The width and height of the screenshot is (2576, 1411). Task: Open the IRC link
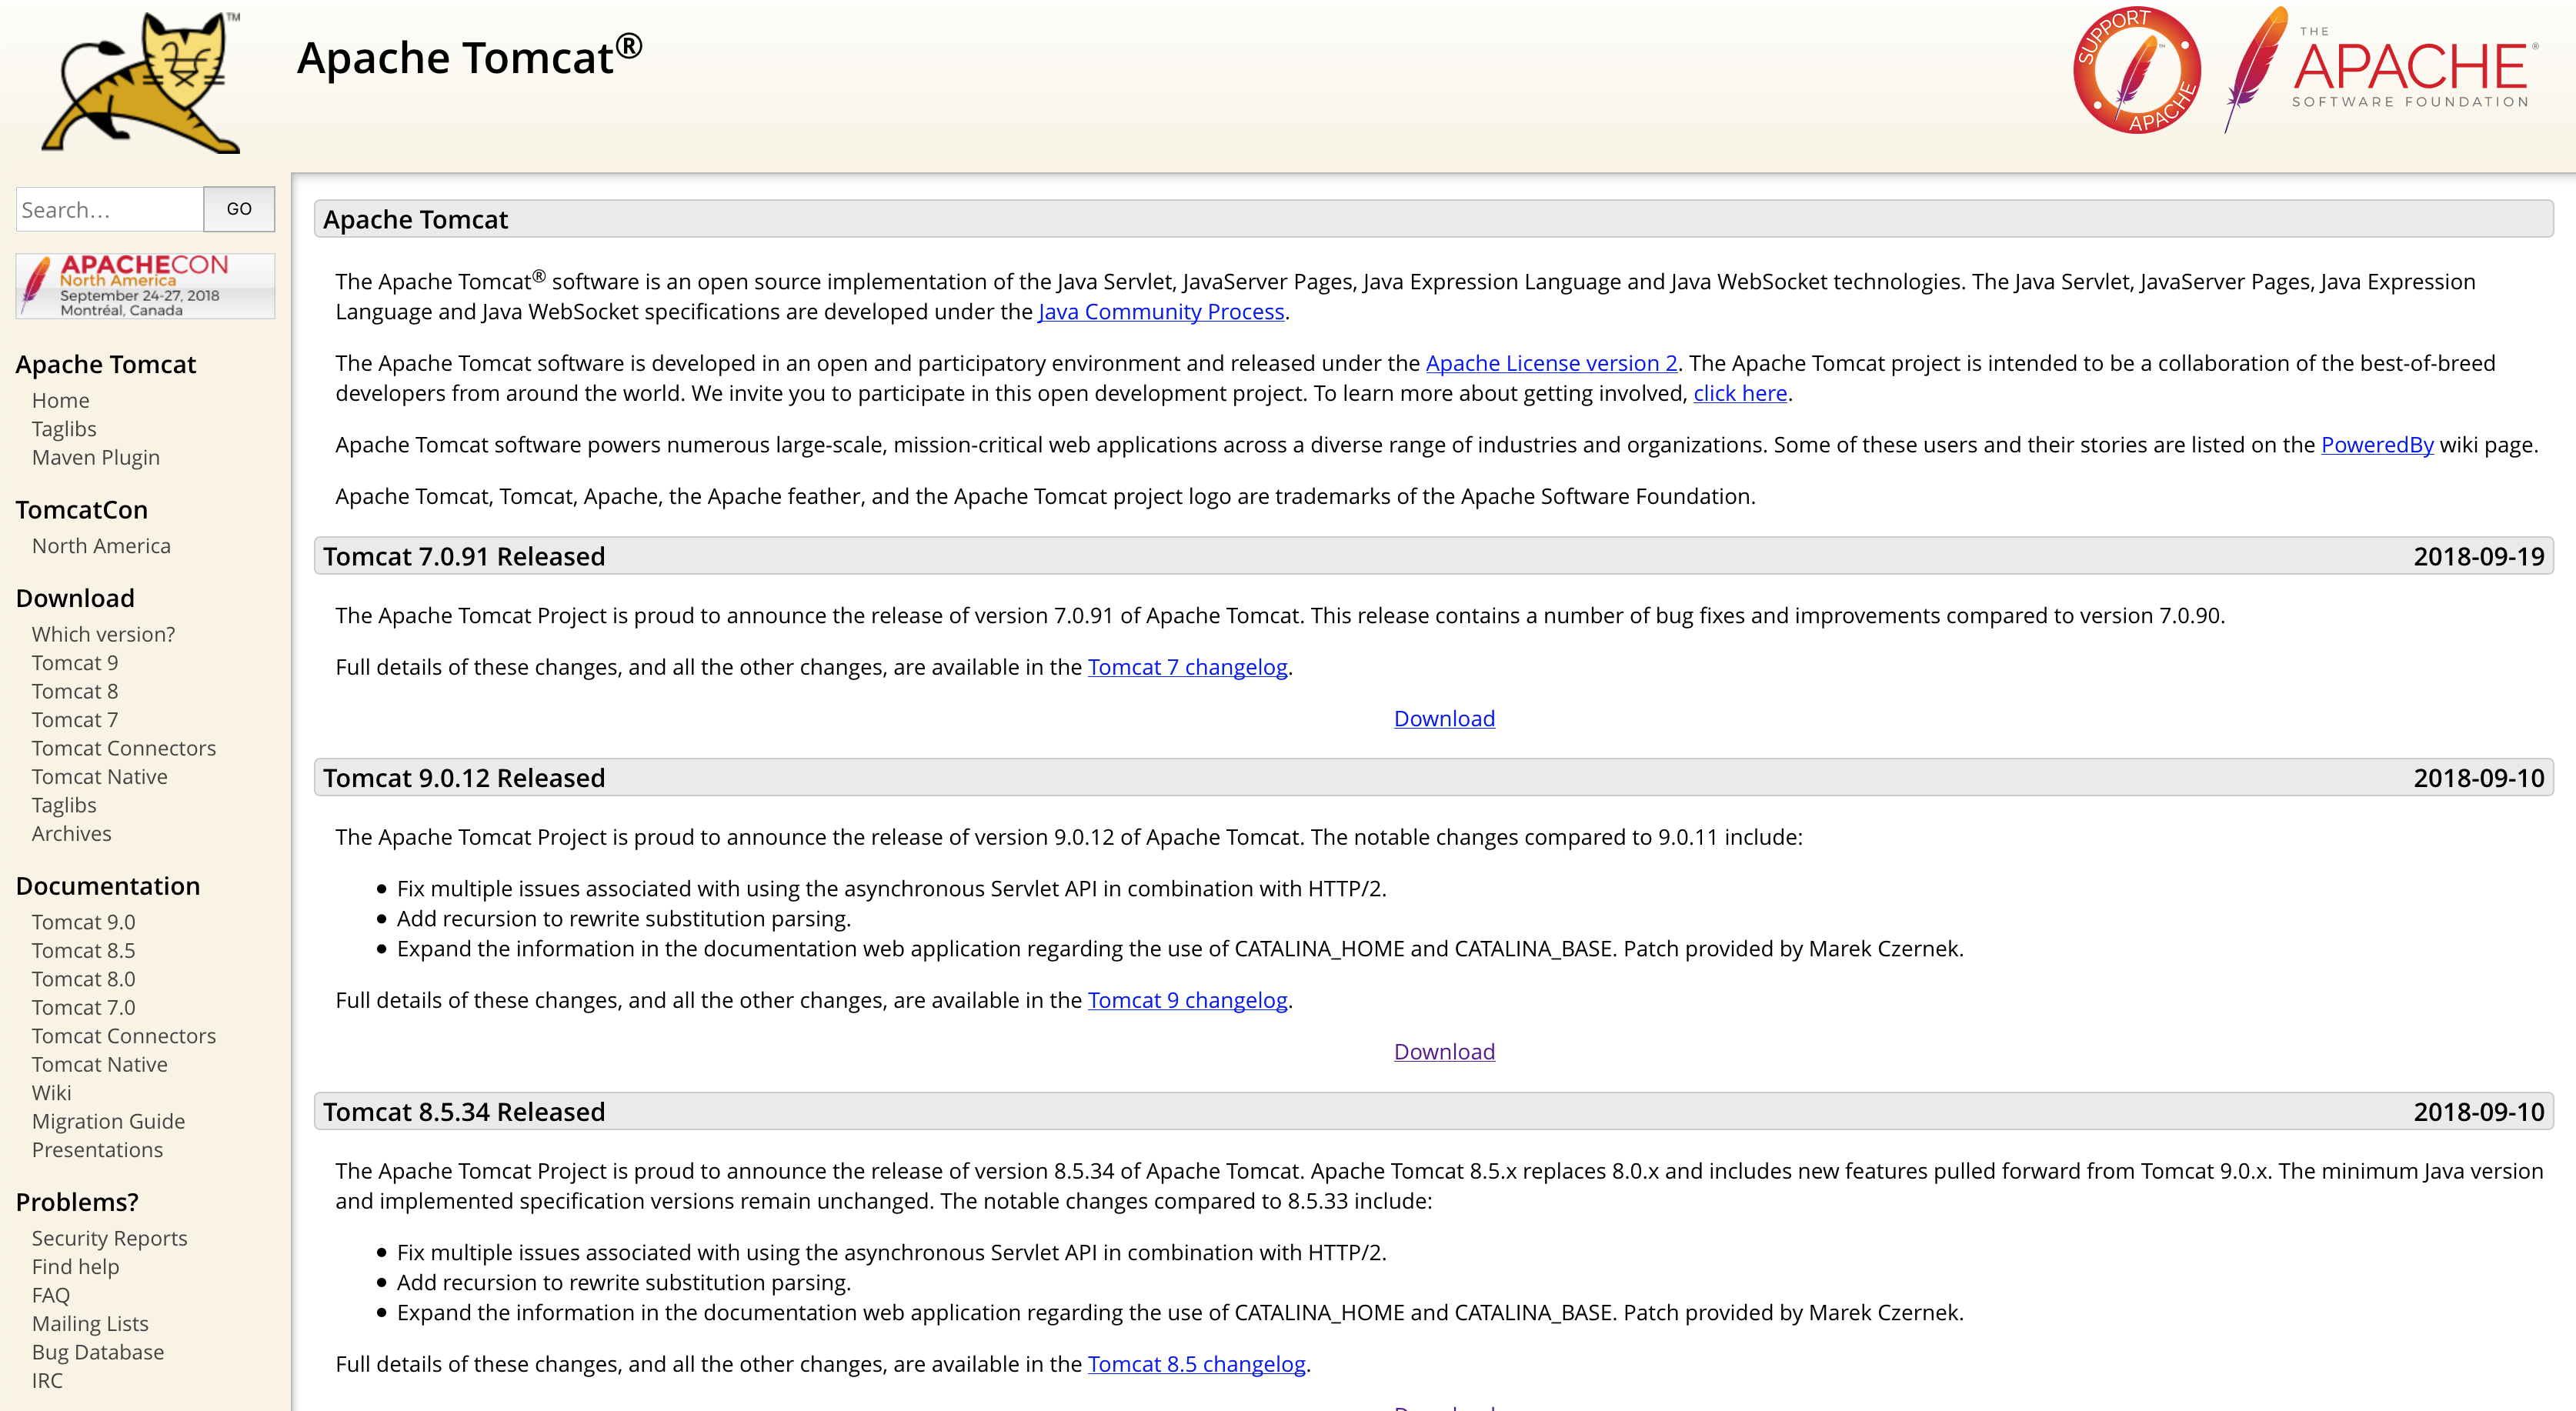pos(47,1381)
